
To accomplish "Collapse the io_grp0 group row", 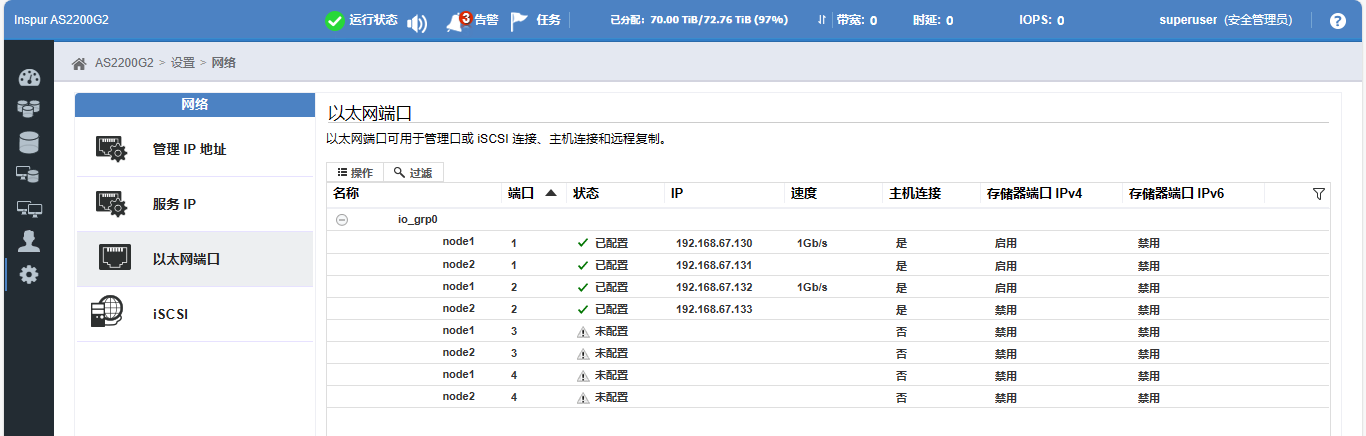I will pyautogui.click(x=342, y=220).
